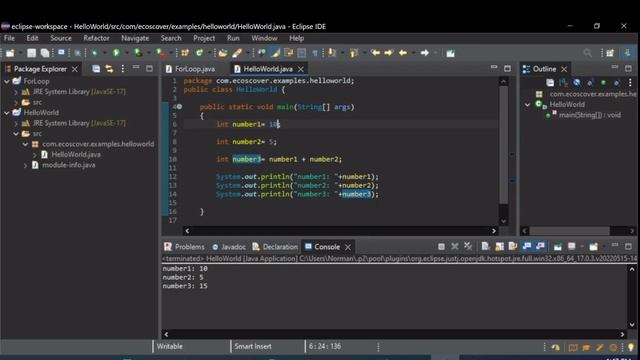Toggle Hide Static Members in Outline
640x360 pixels.
(590, 82)
